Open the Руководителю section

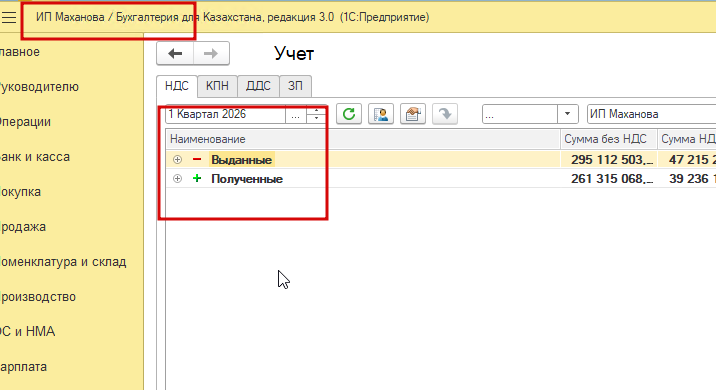pos(39,87)
